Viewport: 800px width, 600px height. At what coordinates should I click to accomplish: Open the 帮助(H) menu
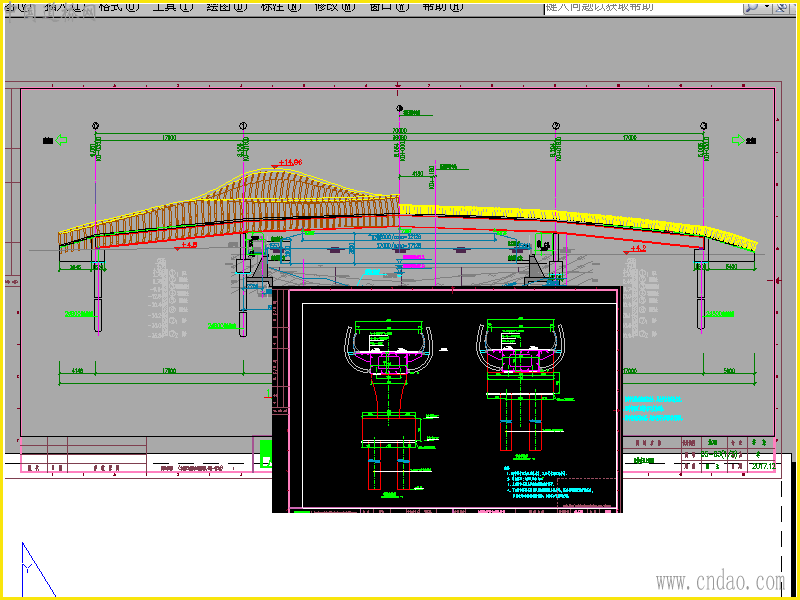443,7
